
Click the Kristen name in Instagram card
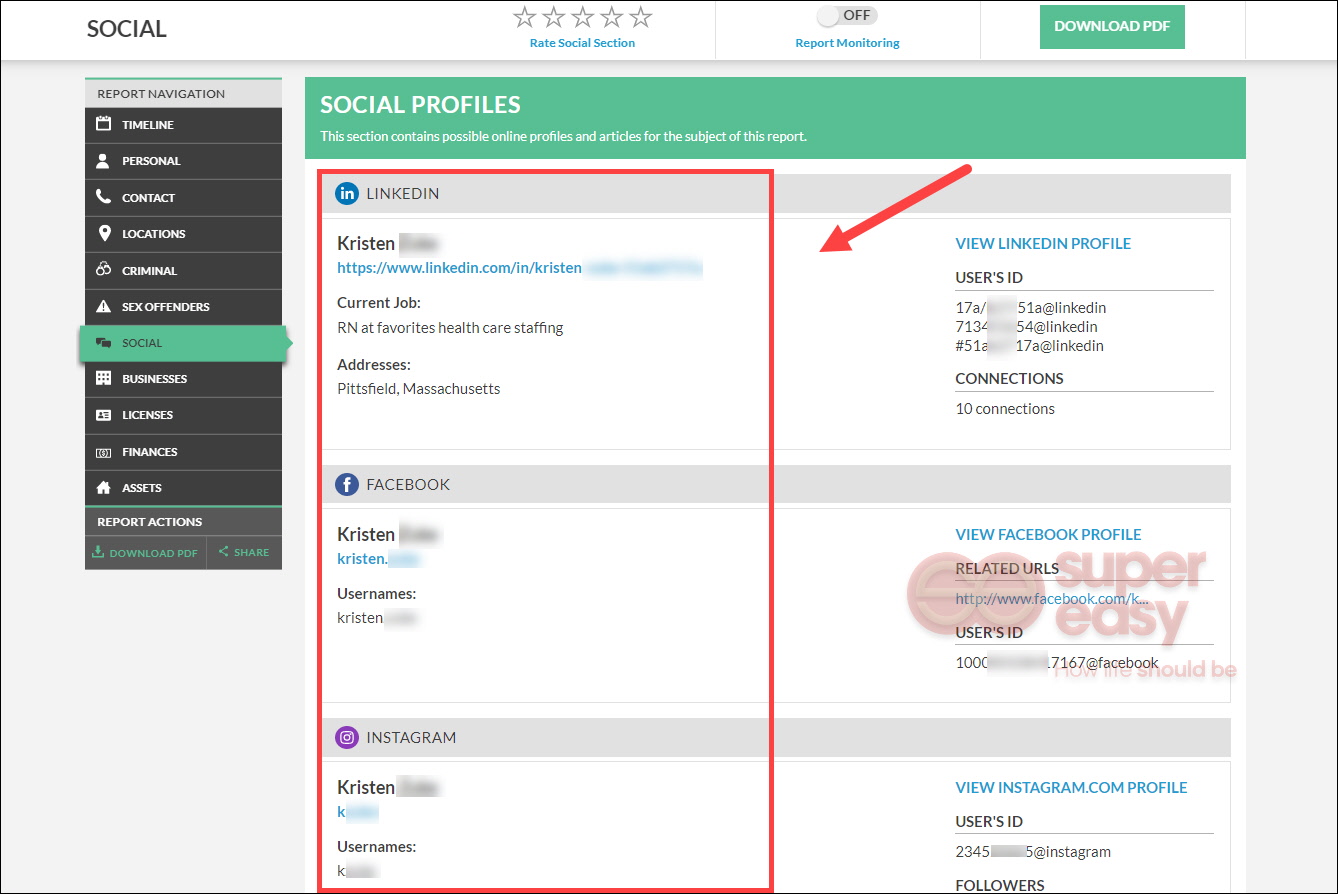click(x=389, y=787)
